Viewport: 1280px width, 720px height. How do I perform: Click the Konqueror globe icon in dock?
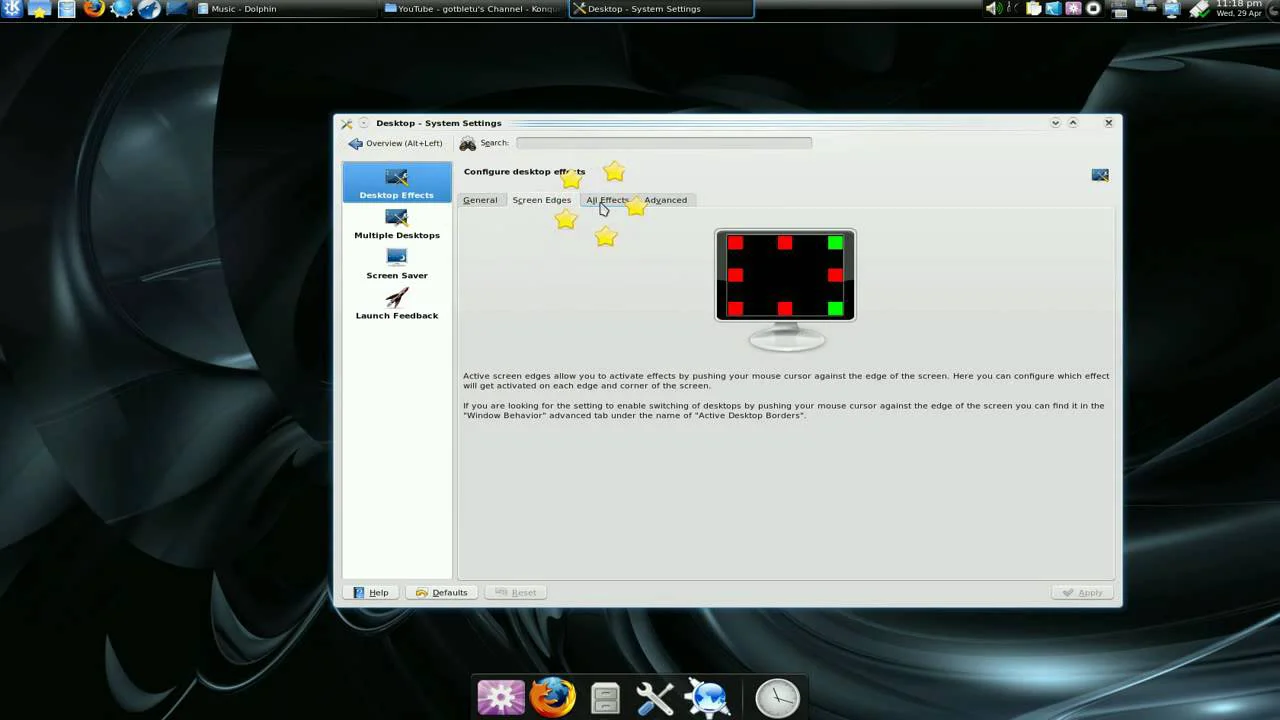point(708,697)
